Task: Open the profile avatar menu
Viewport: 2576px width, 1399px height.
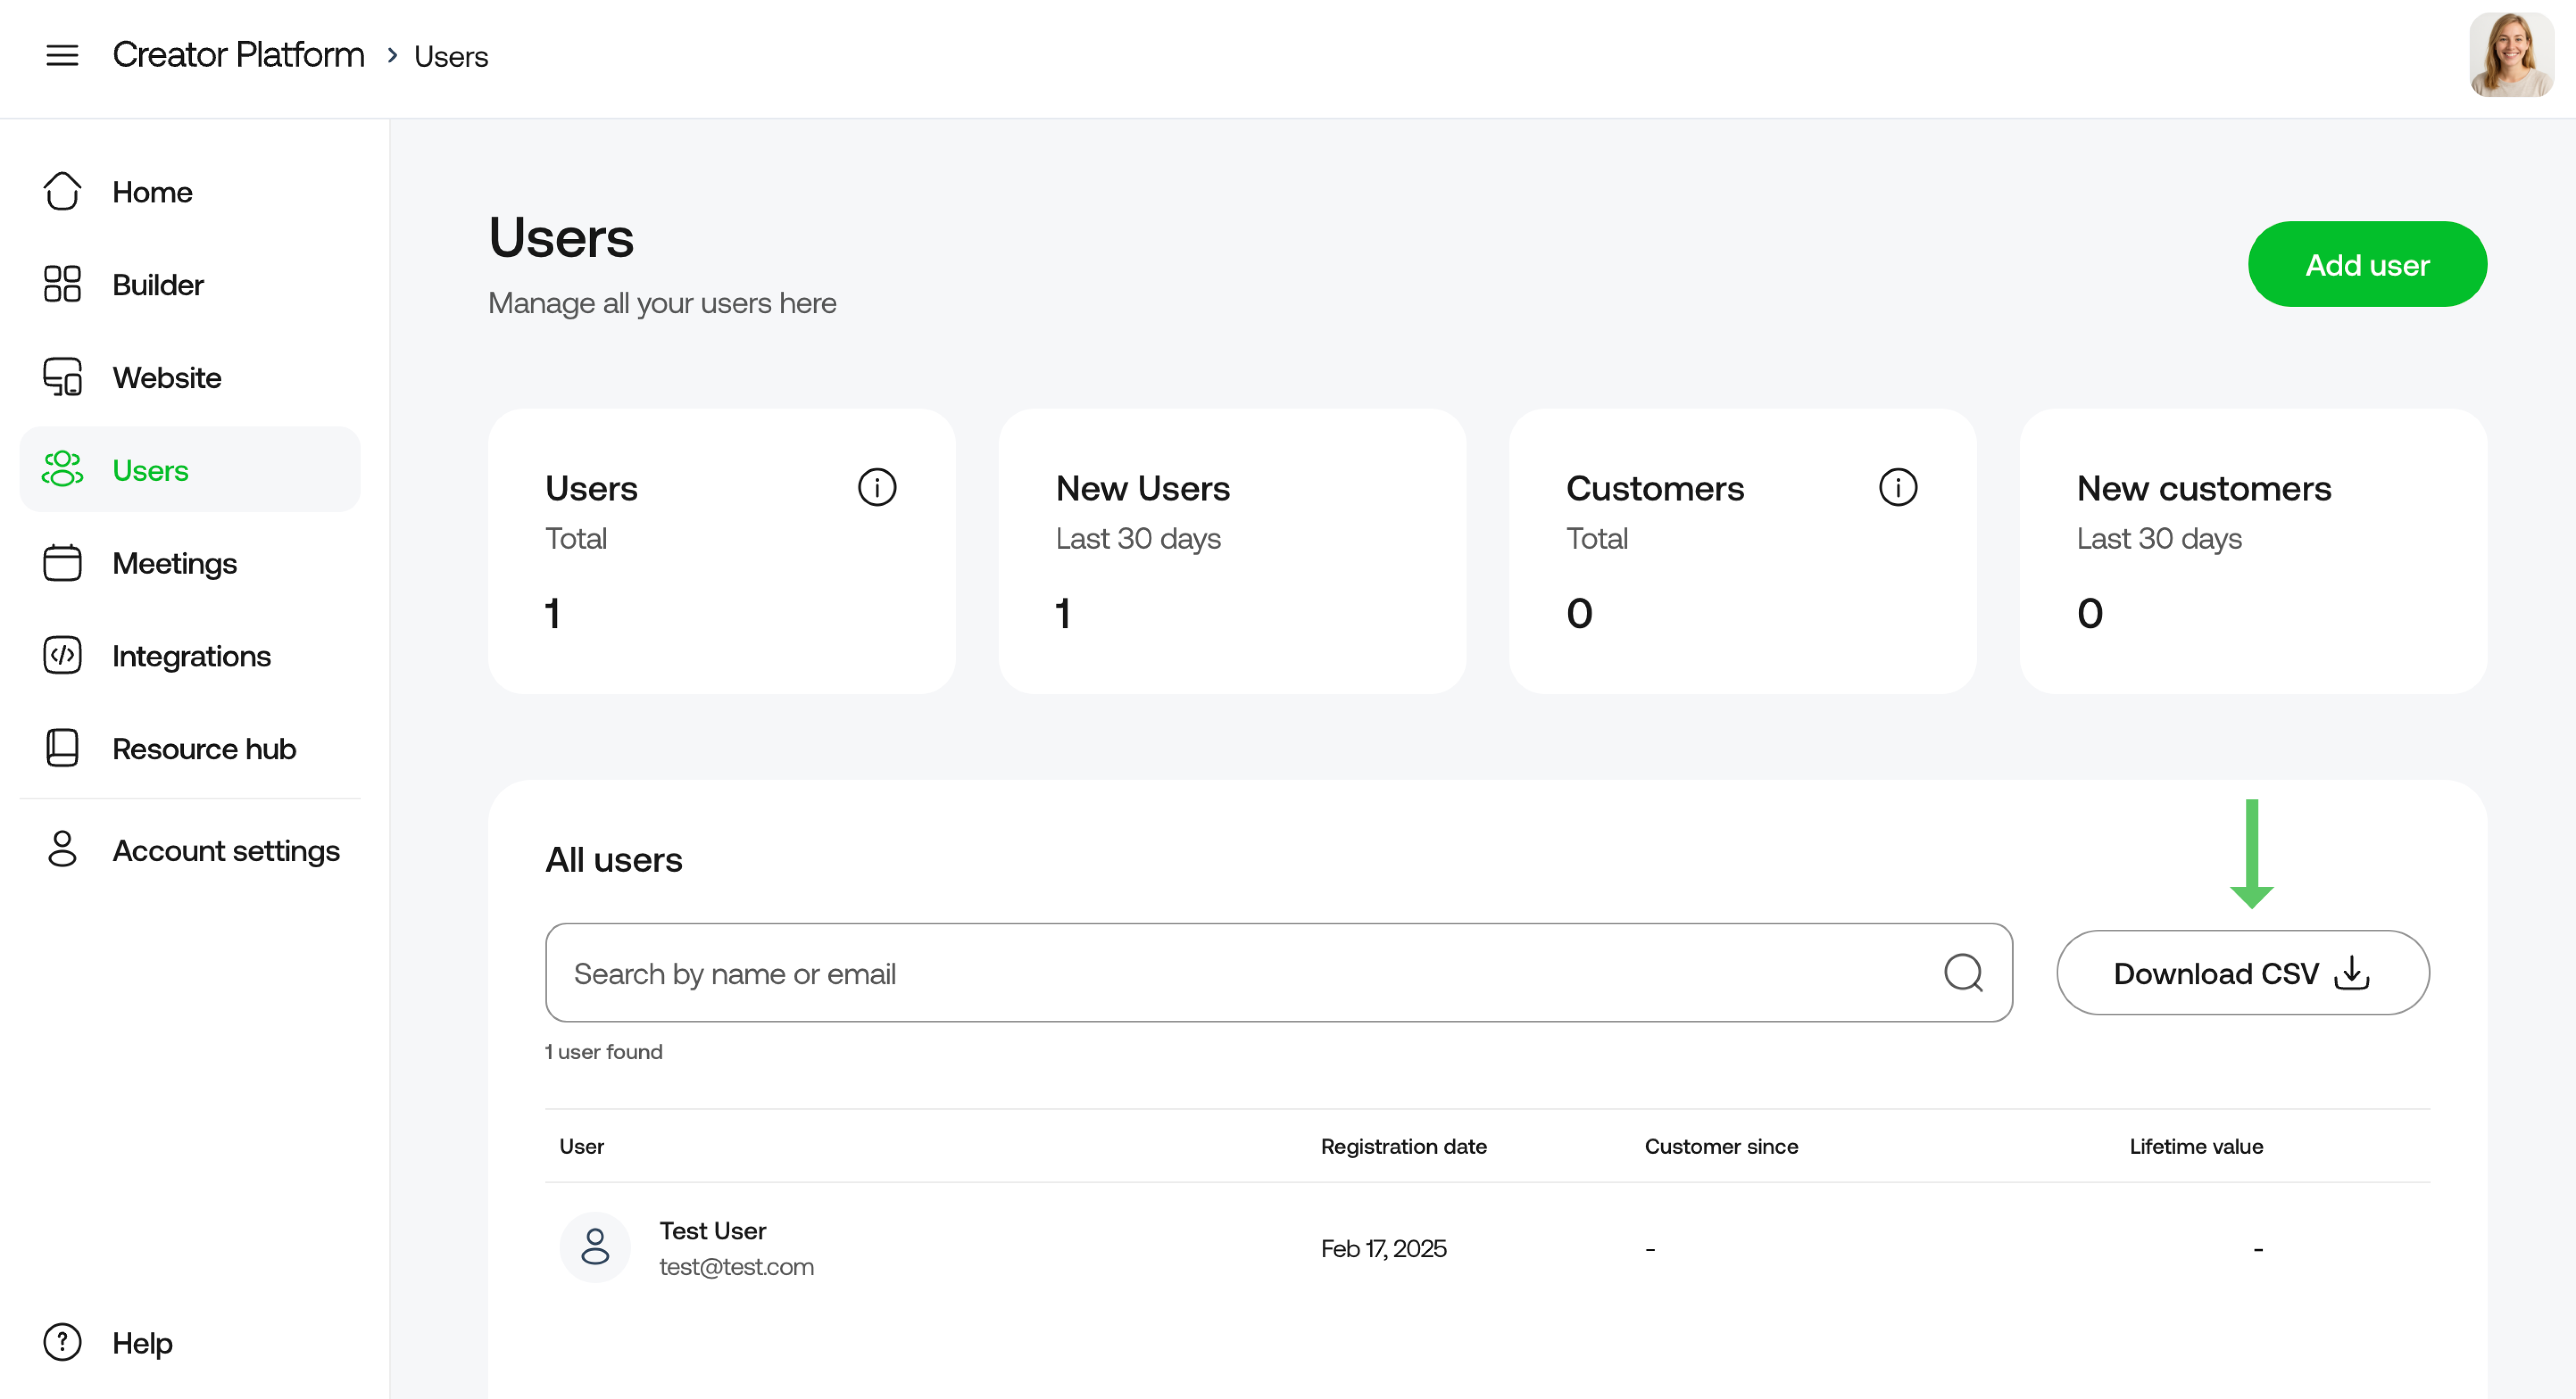Action: (x=2511, y=55)
